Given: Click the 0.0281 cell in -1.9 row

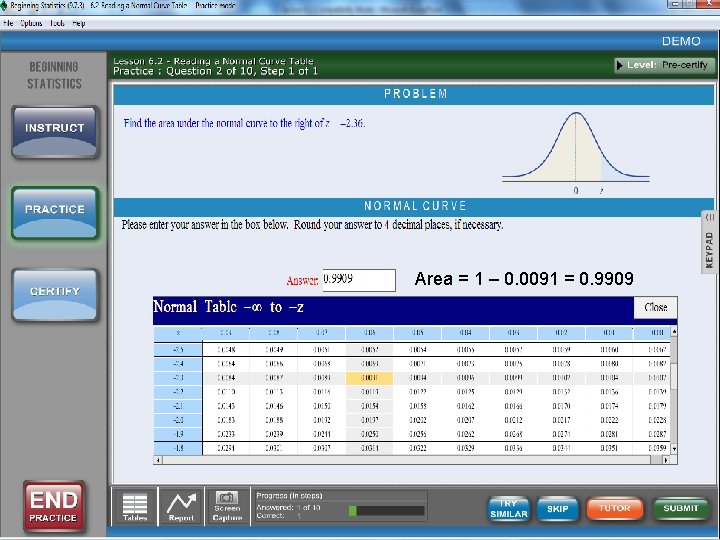Looking at the screenshot, I should [609, 434].
